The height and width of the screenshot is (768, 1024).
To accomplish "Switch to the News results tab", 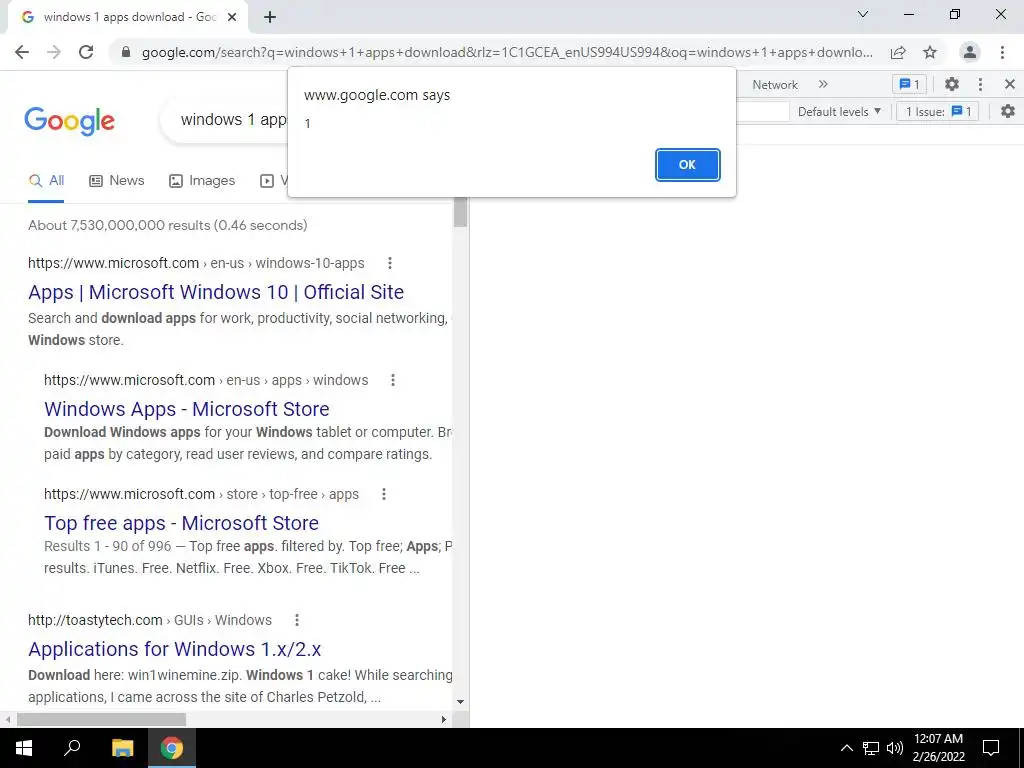I will click(x=117, y=181).
